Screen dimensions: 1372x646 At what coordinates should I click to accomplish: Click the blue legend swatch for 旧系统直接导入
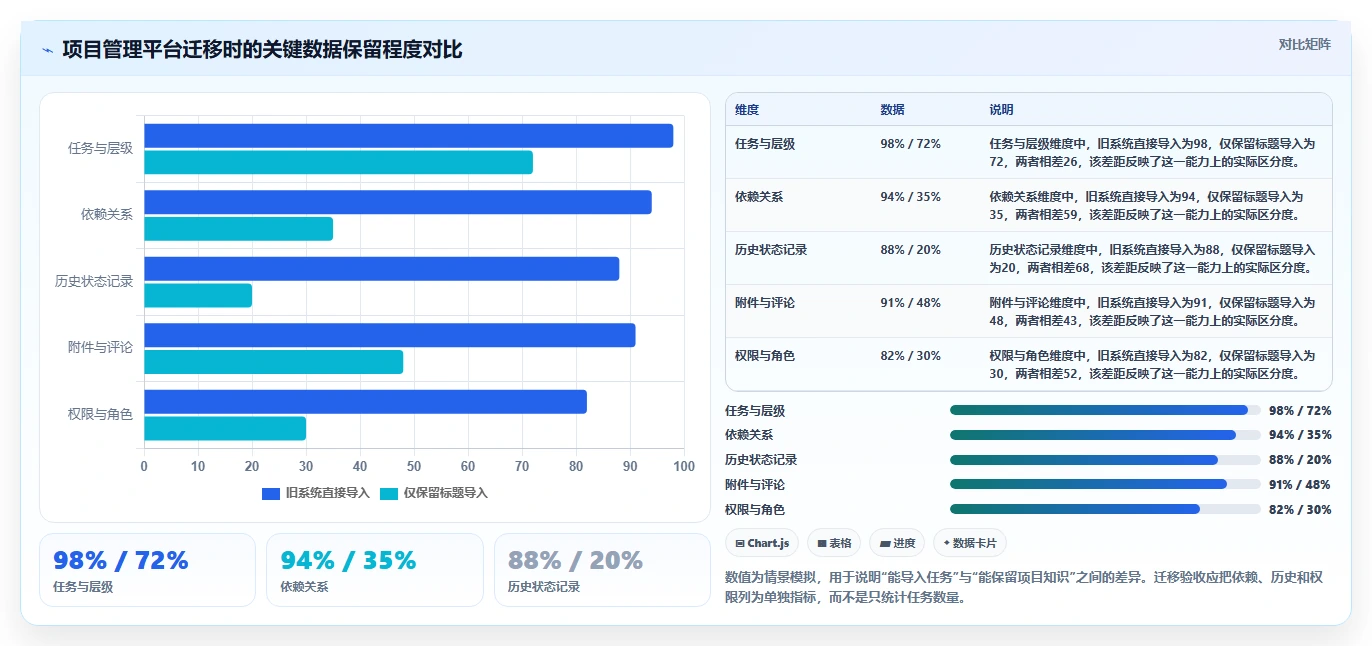click(271, 493)
